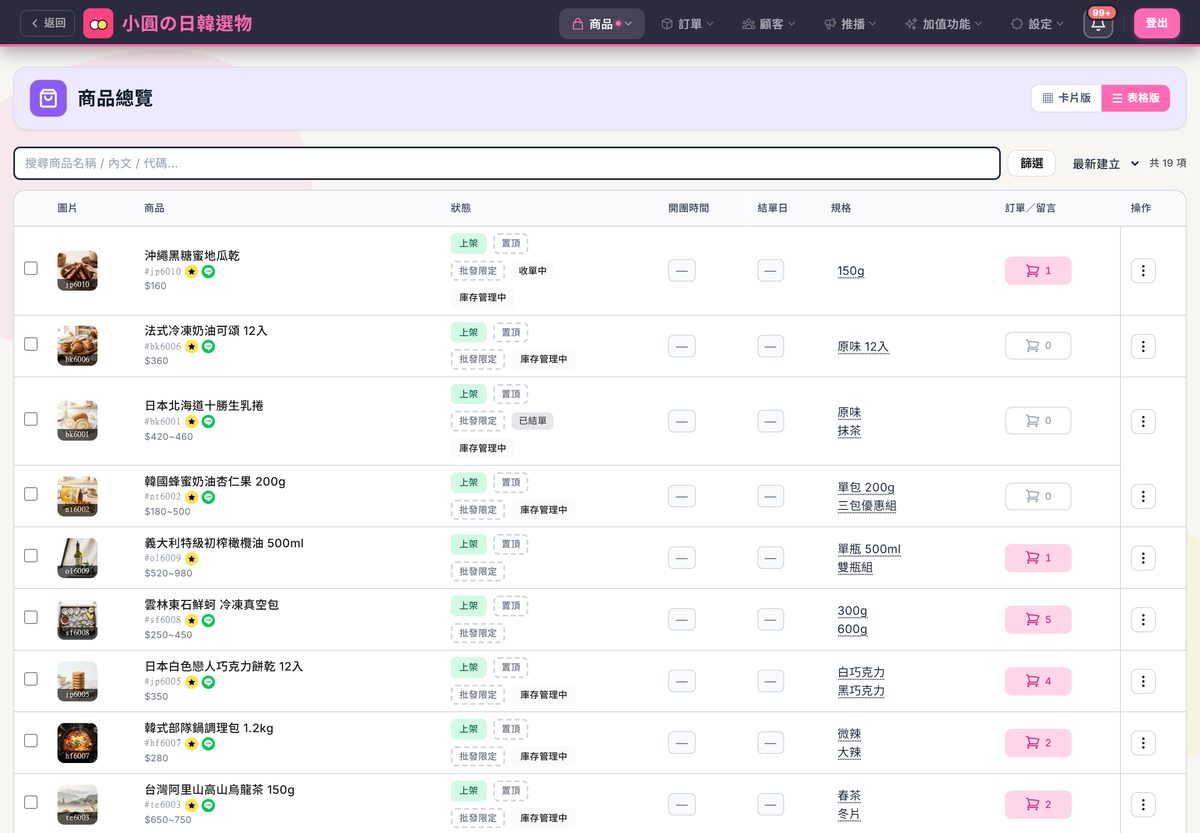Tick the checkbox for 日本白色戀人巧克力餅乾 12入
Image resolution: width=1200 pixels, height=833 pixels.
tap(31, 679)
